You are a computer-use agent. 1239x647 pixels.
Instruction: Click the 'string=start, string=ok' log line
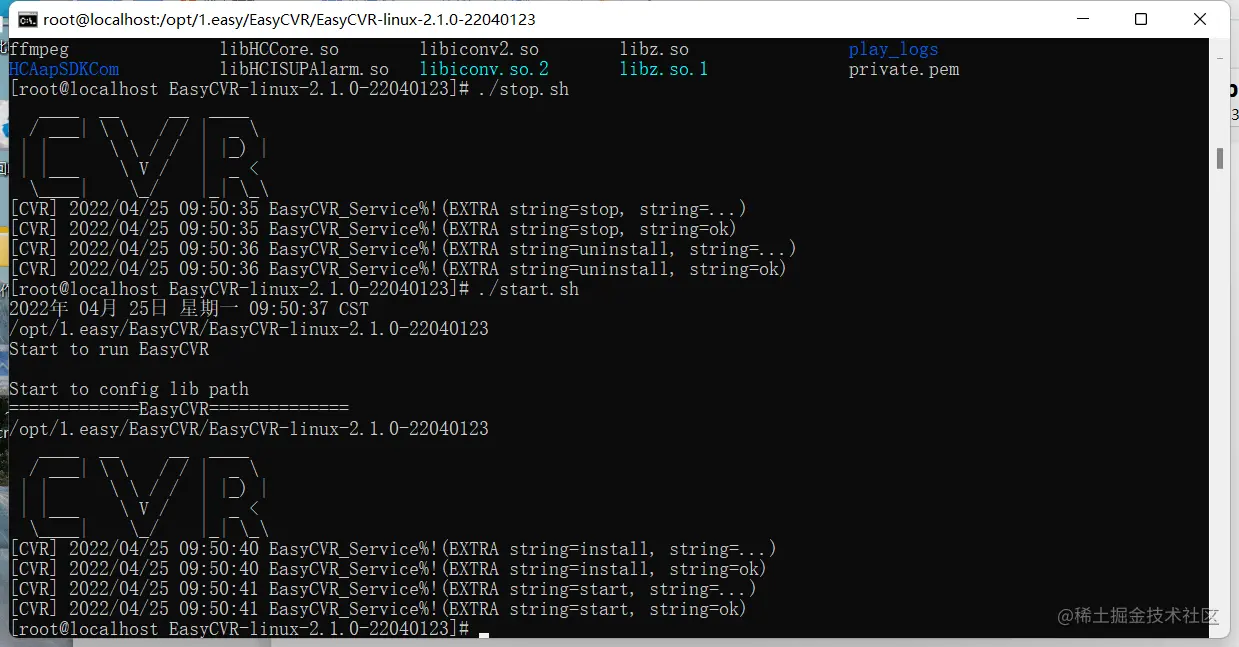[378, 609]
